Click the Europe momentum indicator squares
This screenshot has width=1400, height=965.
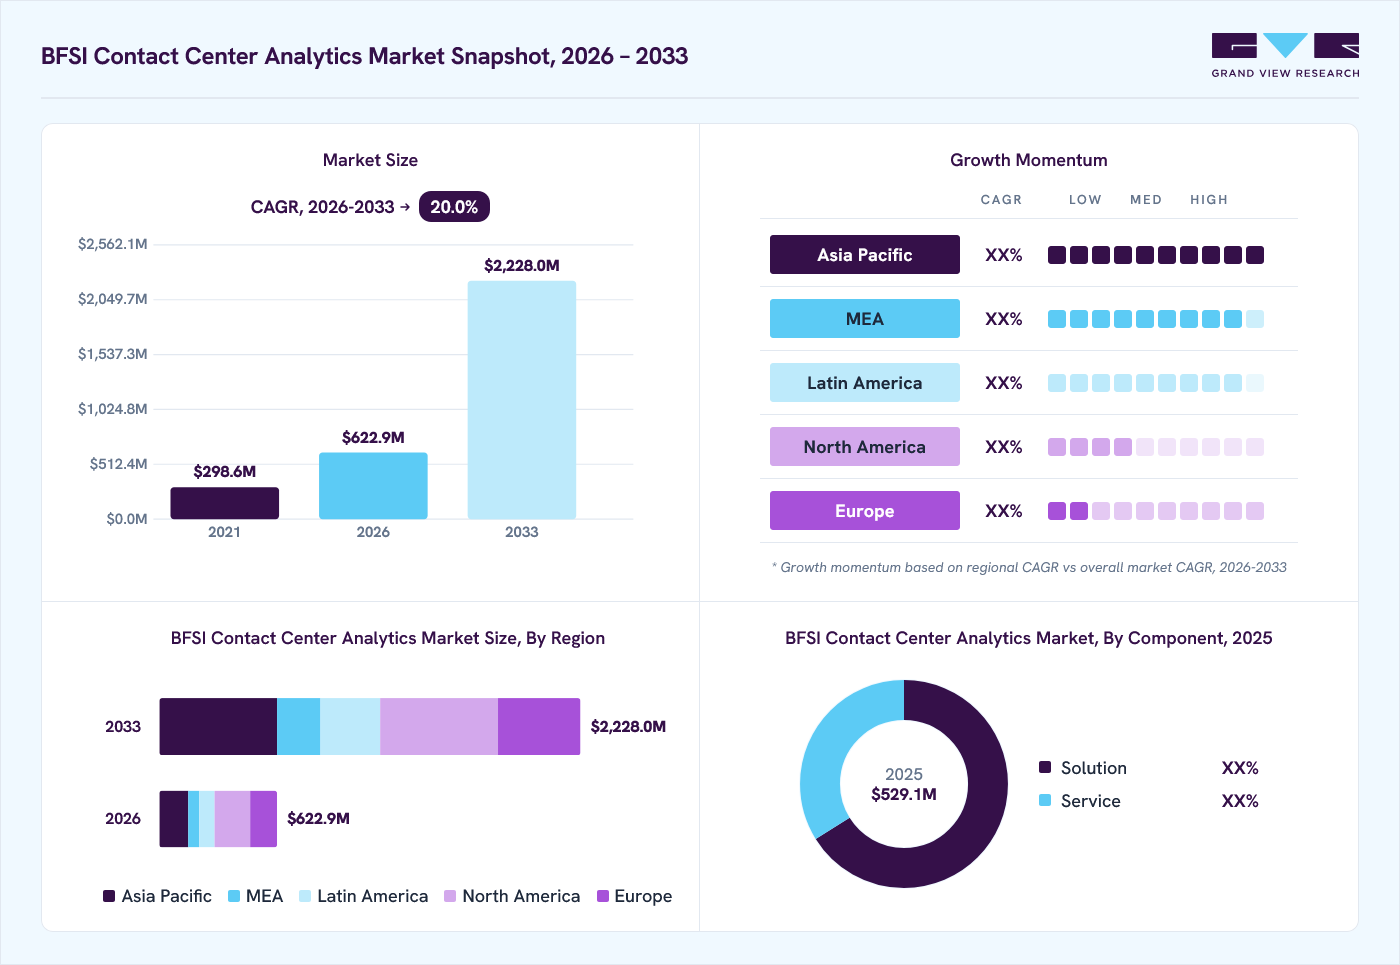pyautogui.click(x=1156, y=511)
